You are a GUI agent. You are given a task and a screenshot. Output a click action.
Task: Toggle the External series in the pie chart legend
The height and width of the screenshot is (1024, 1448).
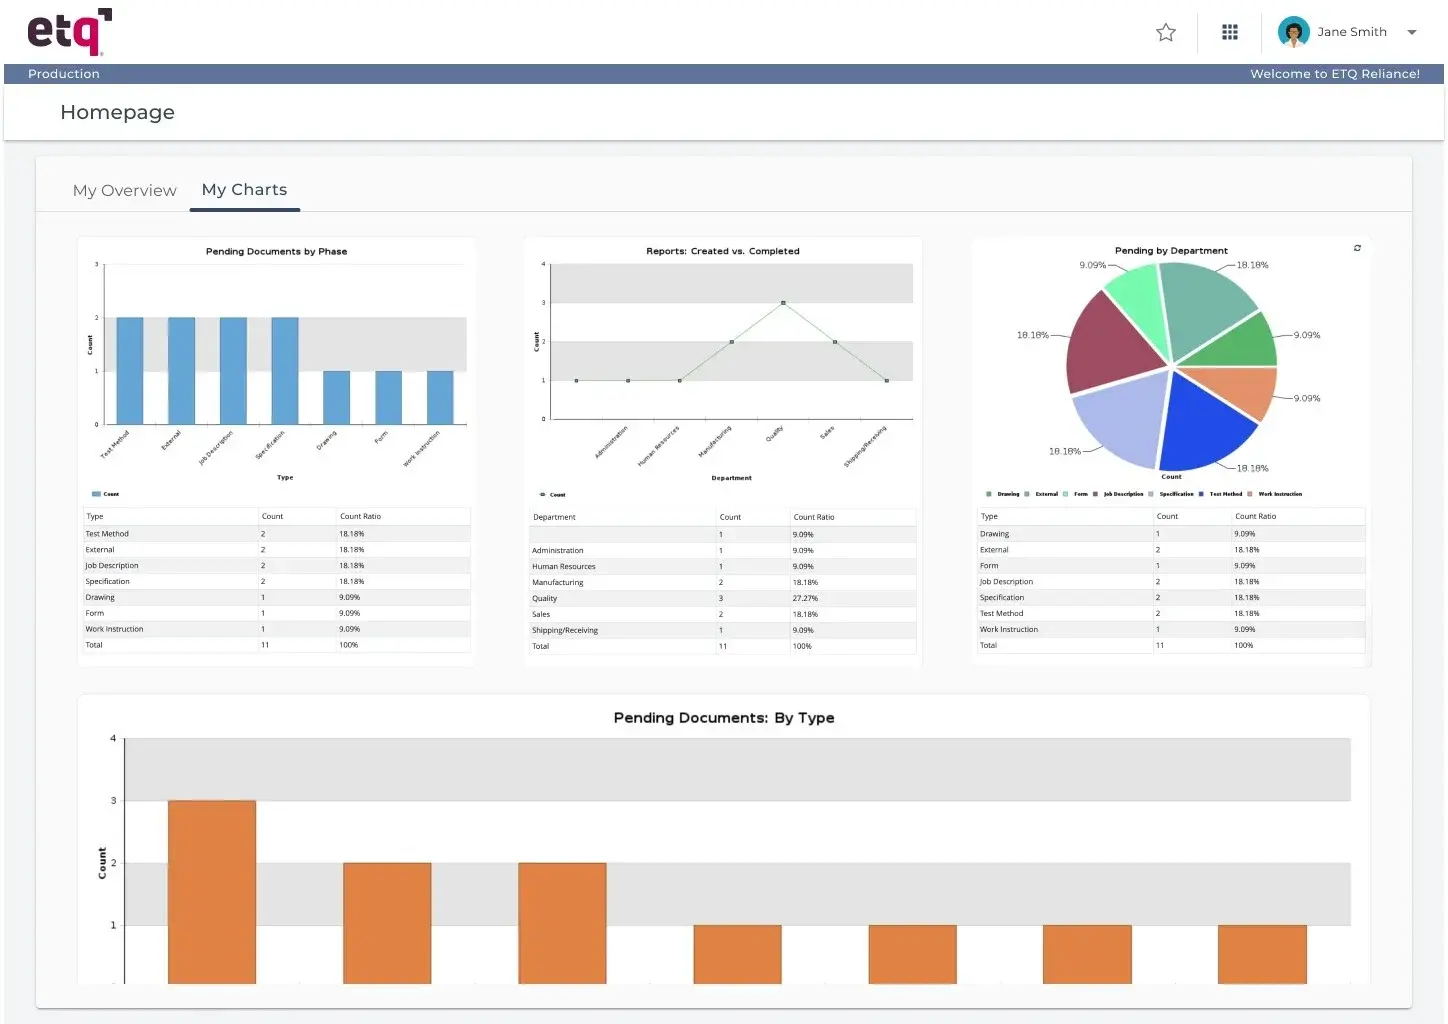[1026, 493]
